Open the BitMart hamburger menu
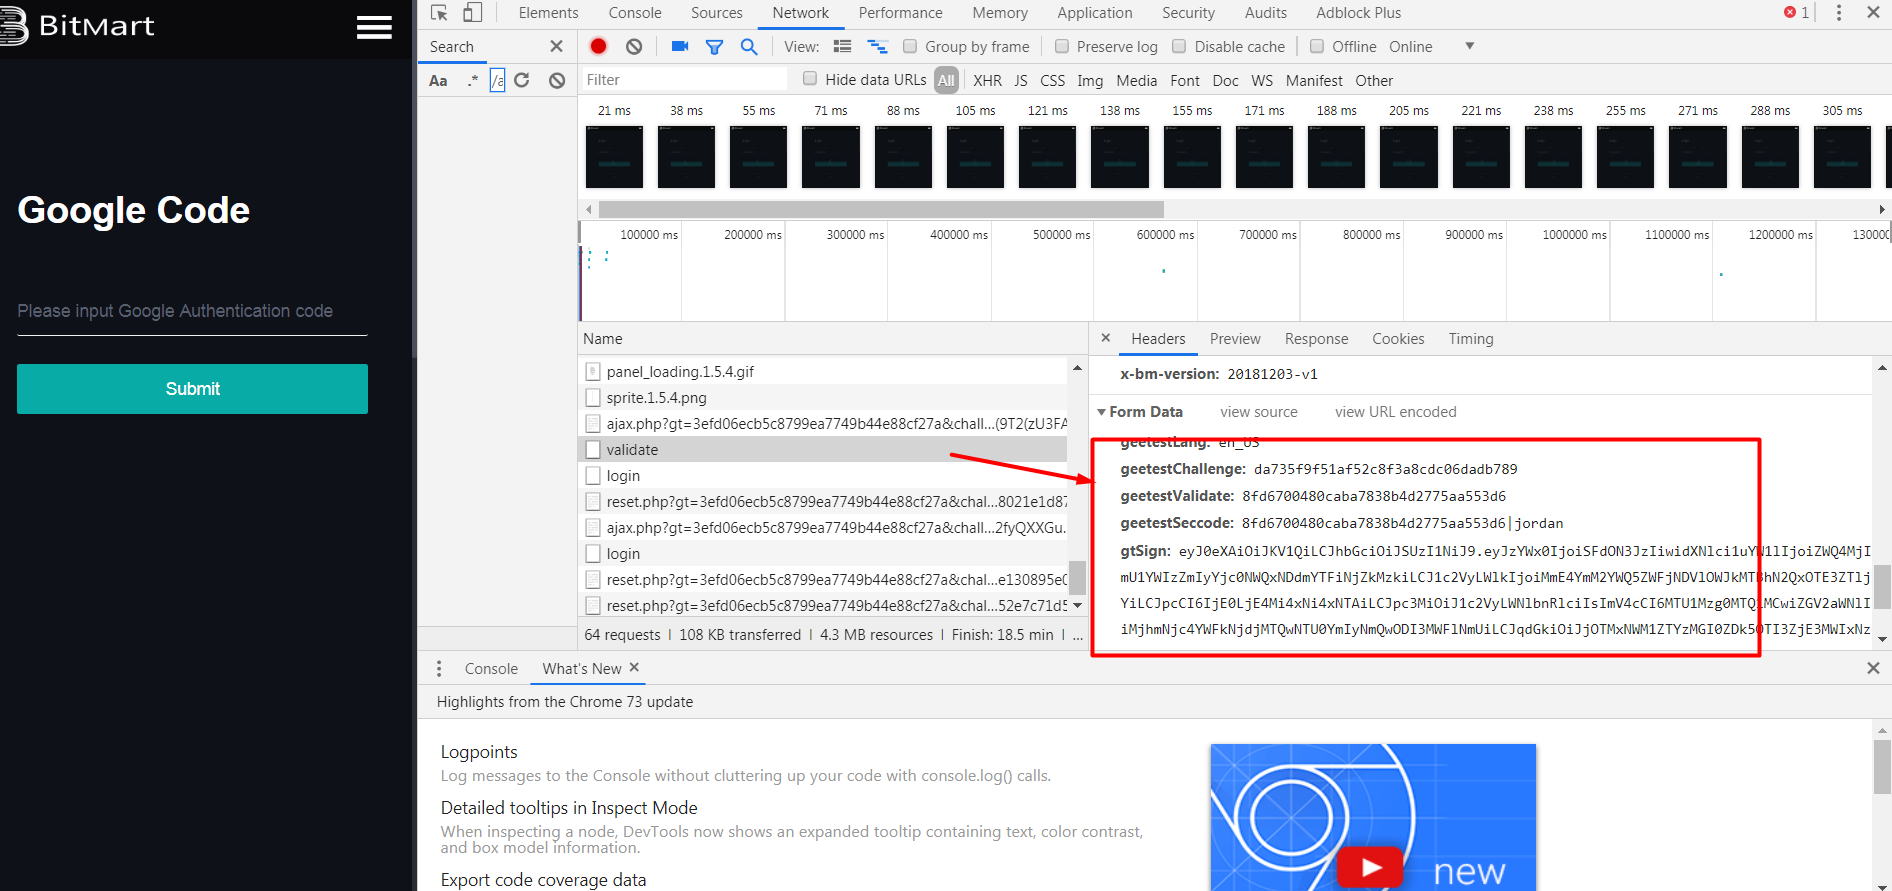 point(374,28)
